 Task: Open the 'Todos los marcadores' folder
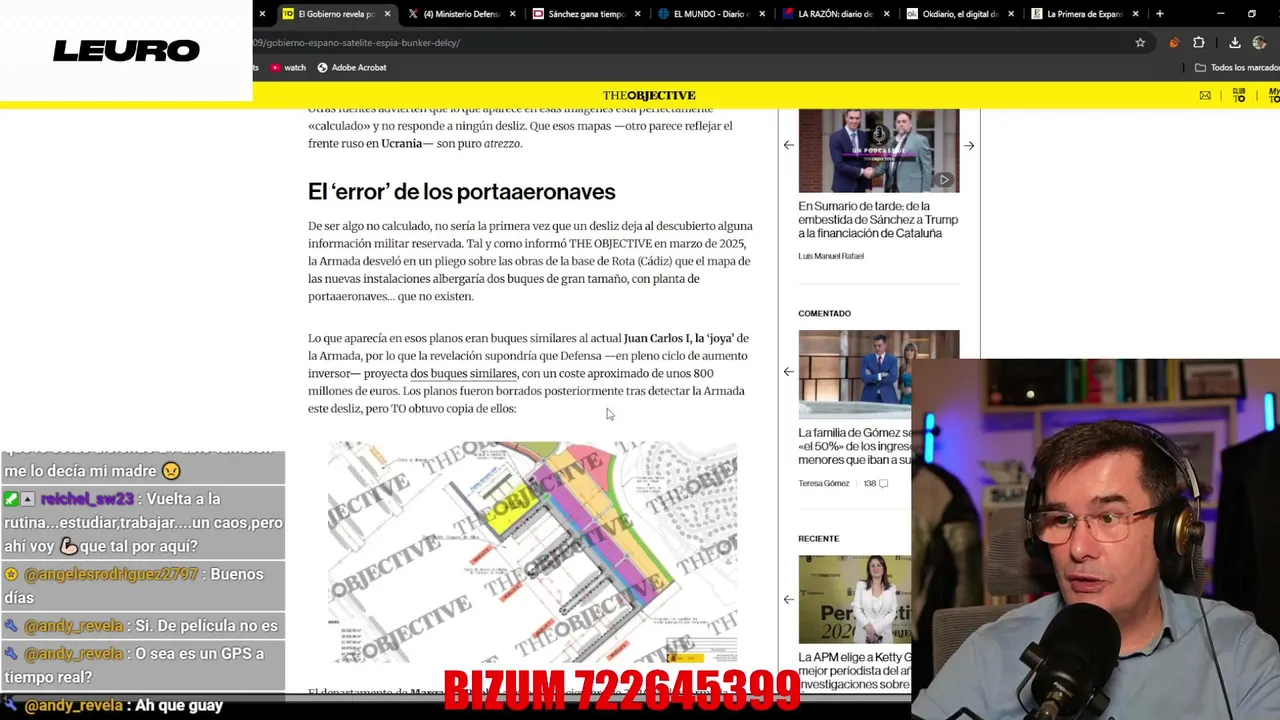[x=1237, y=68]
